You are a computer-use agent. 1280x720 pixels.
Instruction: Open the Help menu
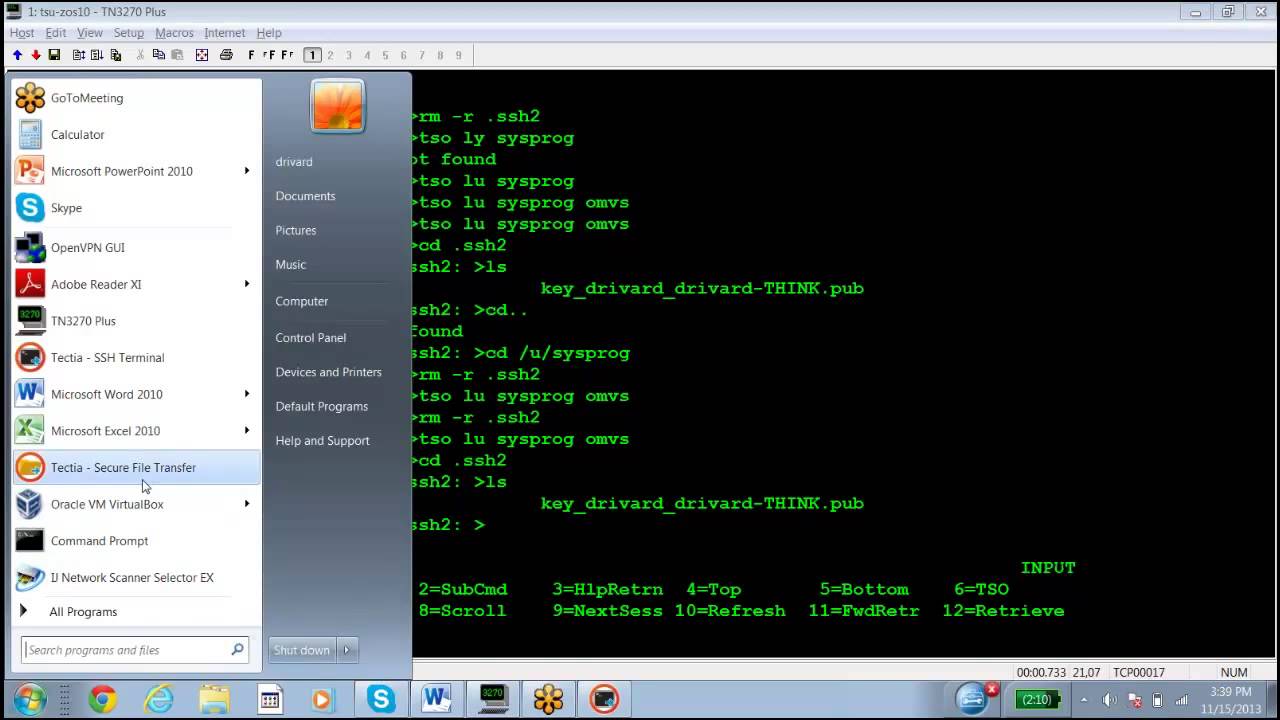[x=269, y=33]
